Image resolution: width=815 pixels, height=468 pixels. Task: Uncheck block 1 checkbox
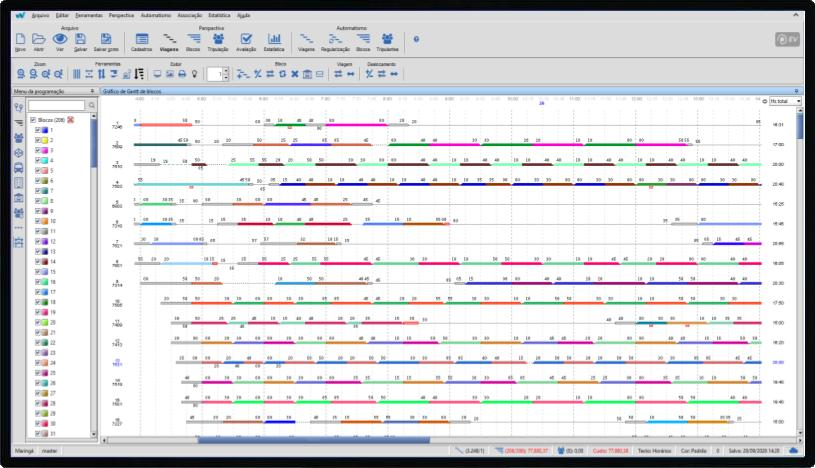tap(37, 130)
